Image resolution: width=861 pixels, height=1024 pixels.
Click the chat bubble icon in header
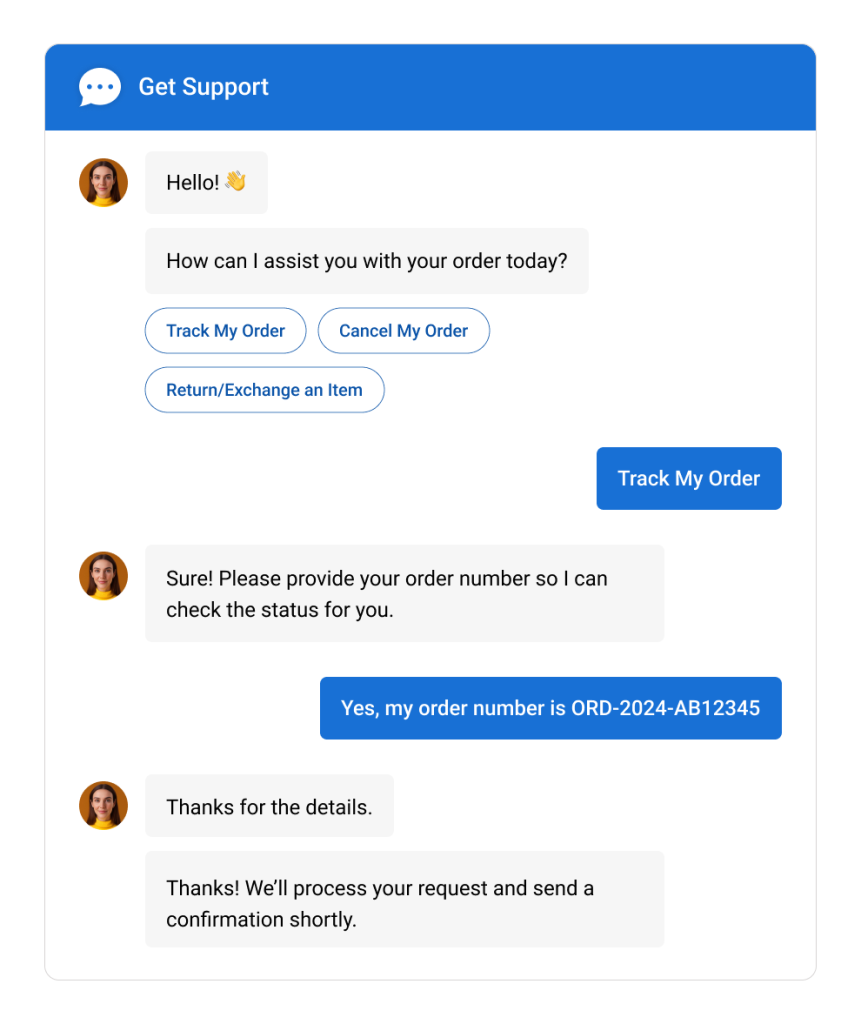click(100, 86)
